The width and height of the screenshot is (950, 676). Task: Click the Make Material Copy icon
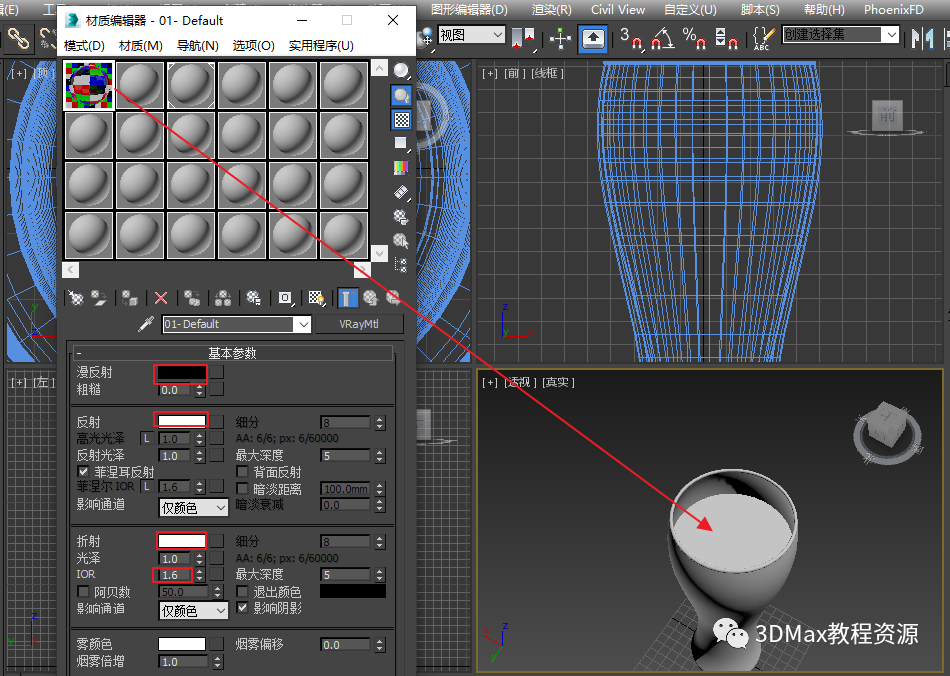point(192,297)
